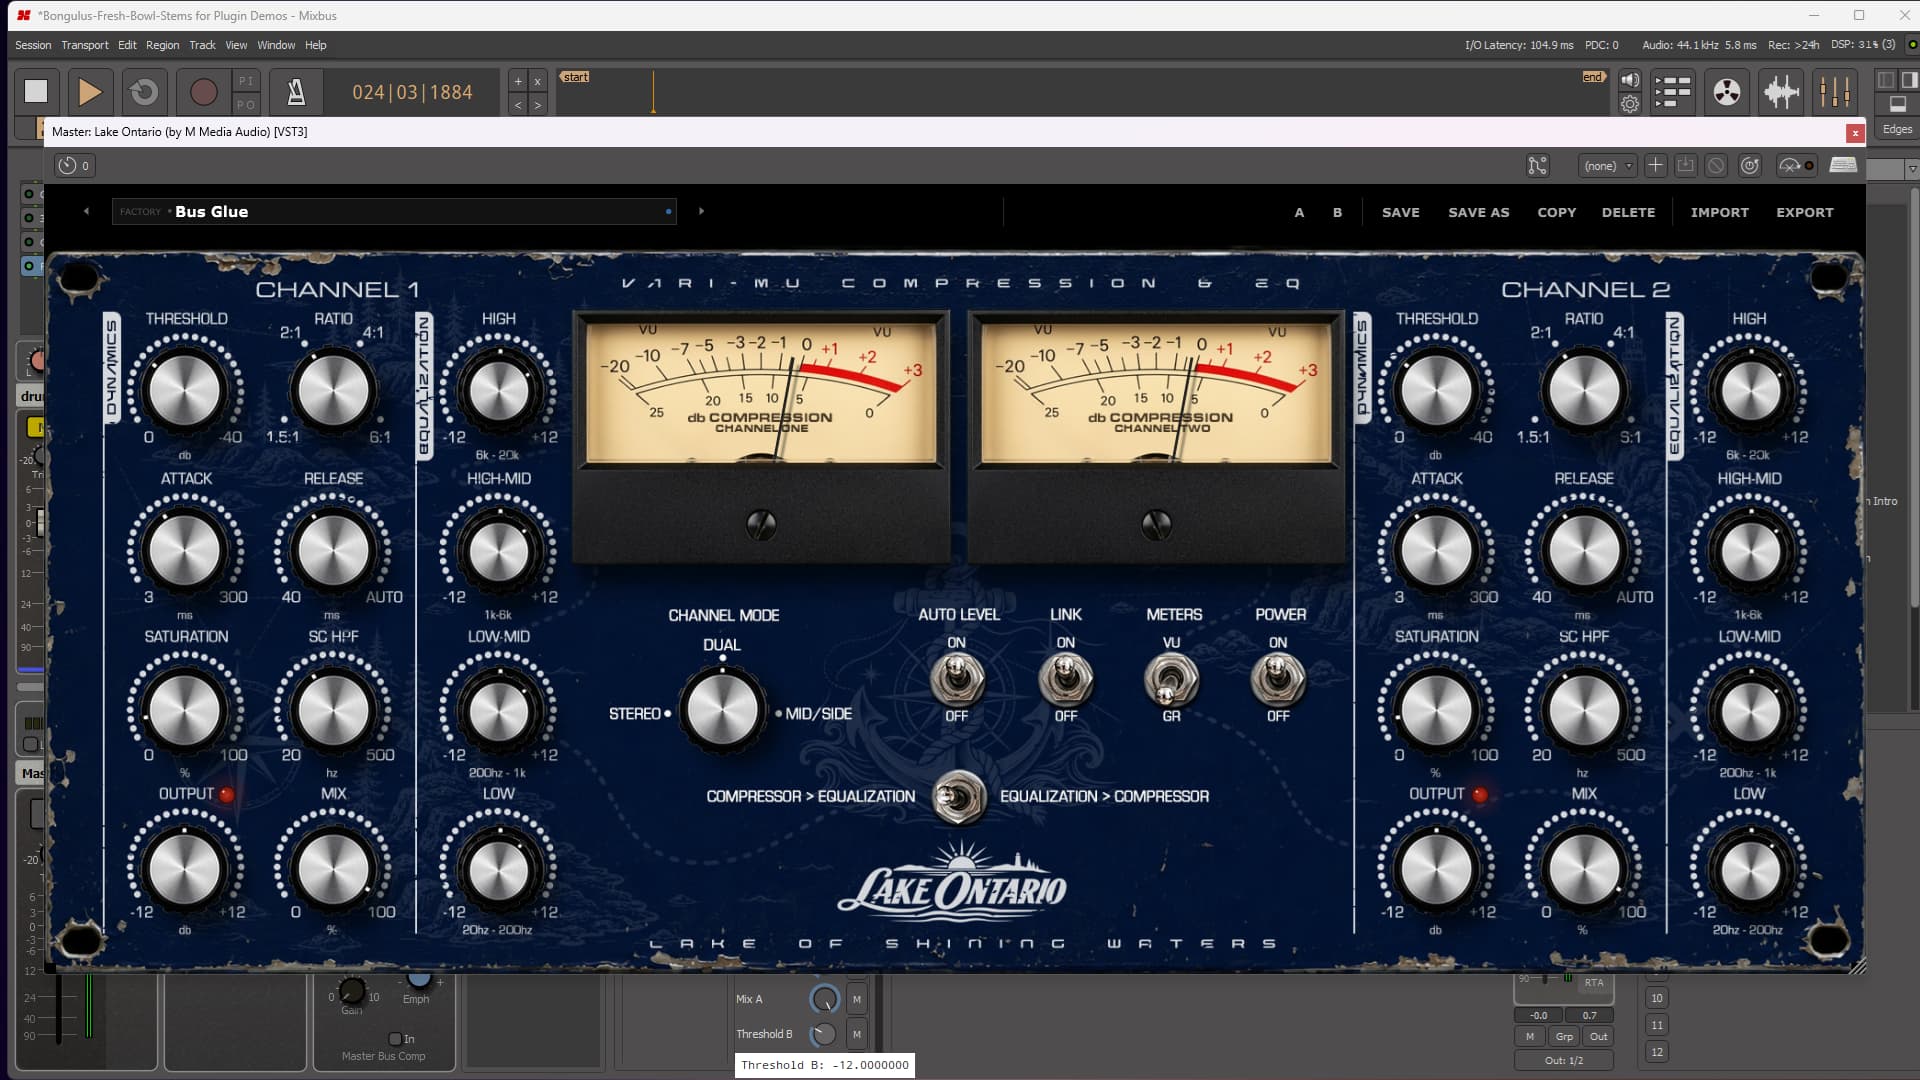Click SAVE AS in preset bar
This screenshot has height=1080, width=1920.
(1478, 212)
